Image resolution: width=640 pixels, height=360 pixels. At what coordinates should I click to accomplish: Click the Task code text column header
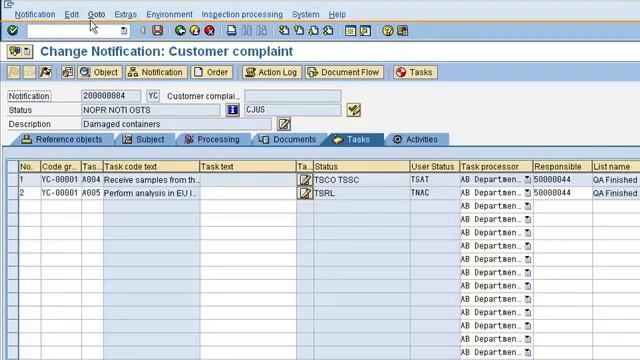pyautogui.click(x=151, y=167)
